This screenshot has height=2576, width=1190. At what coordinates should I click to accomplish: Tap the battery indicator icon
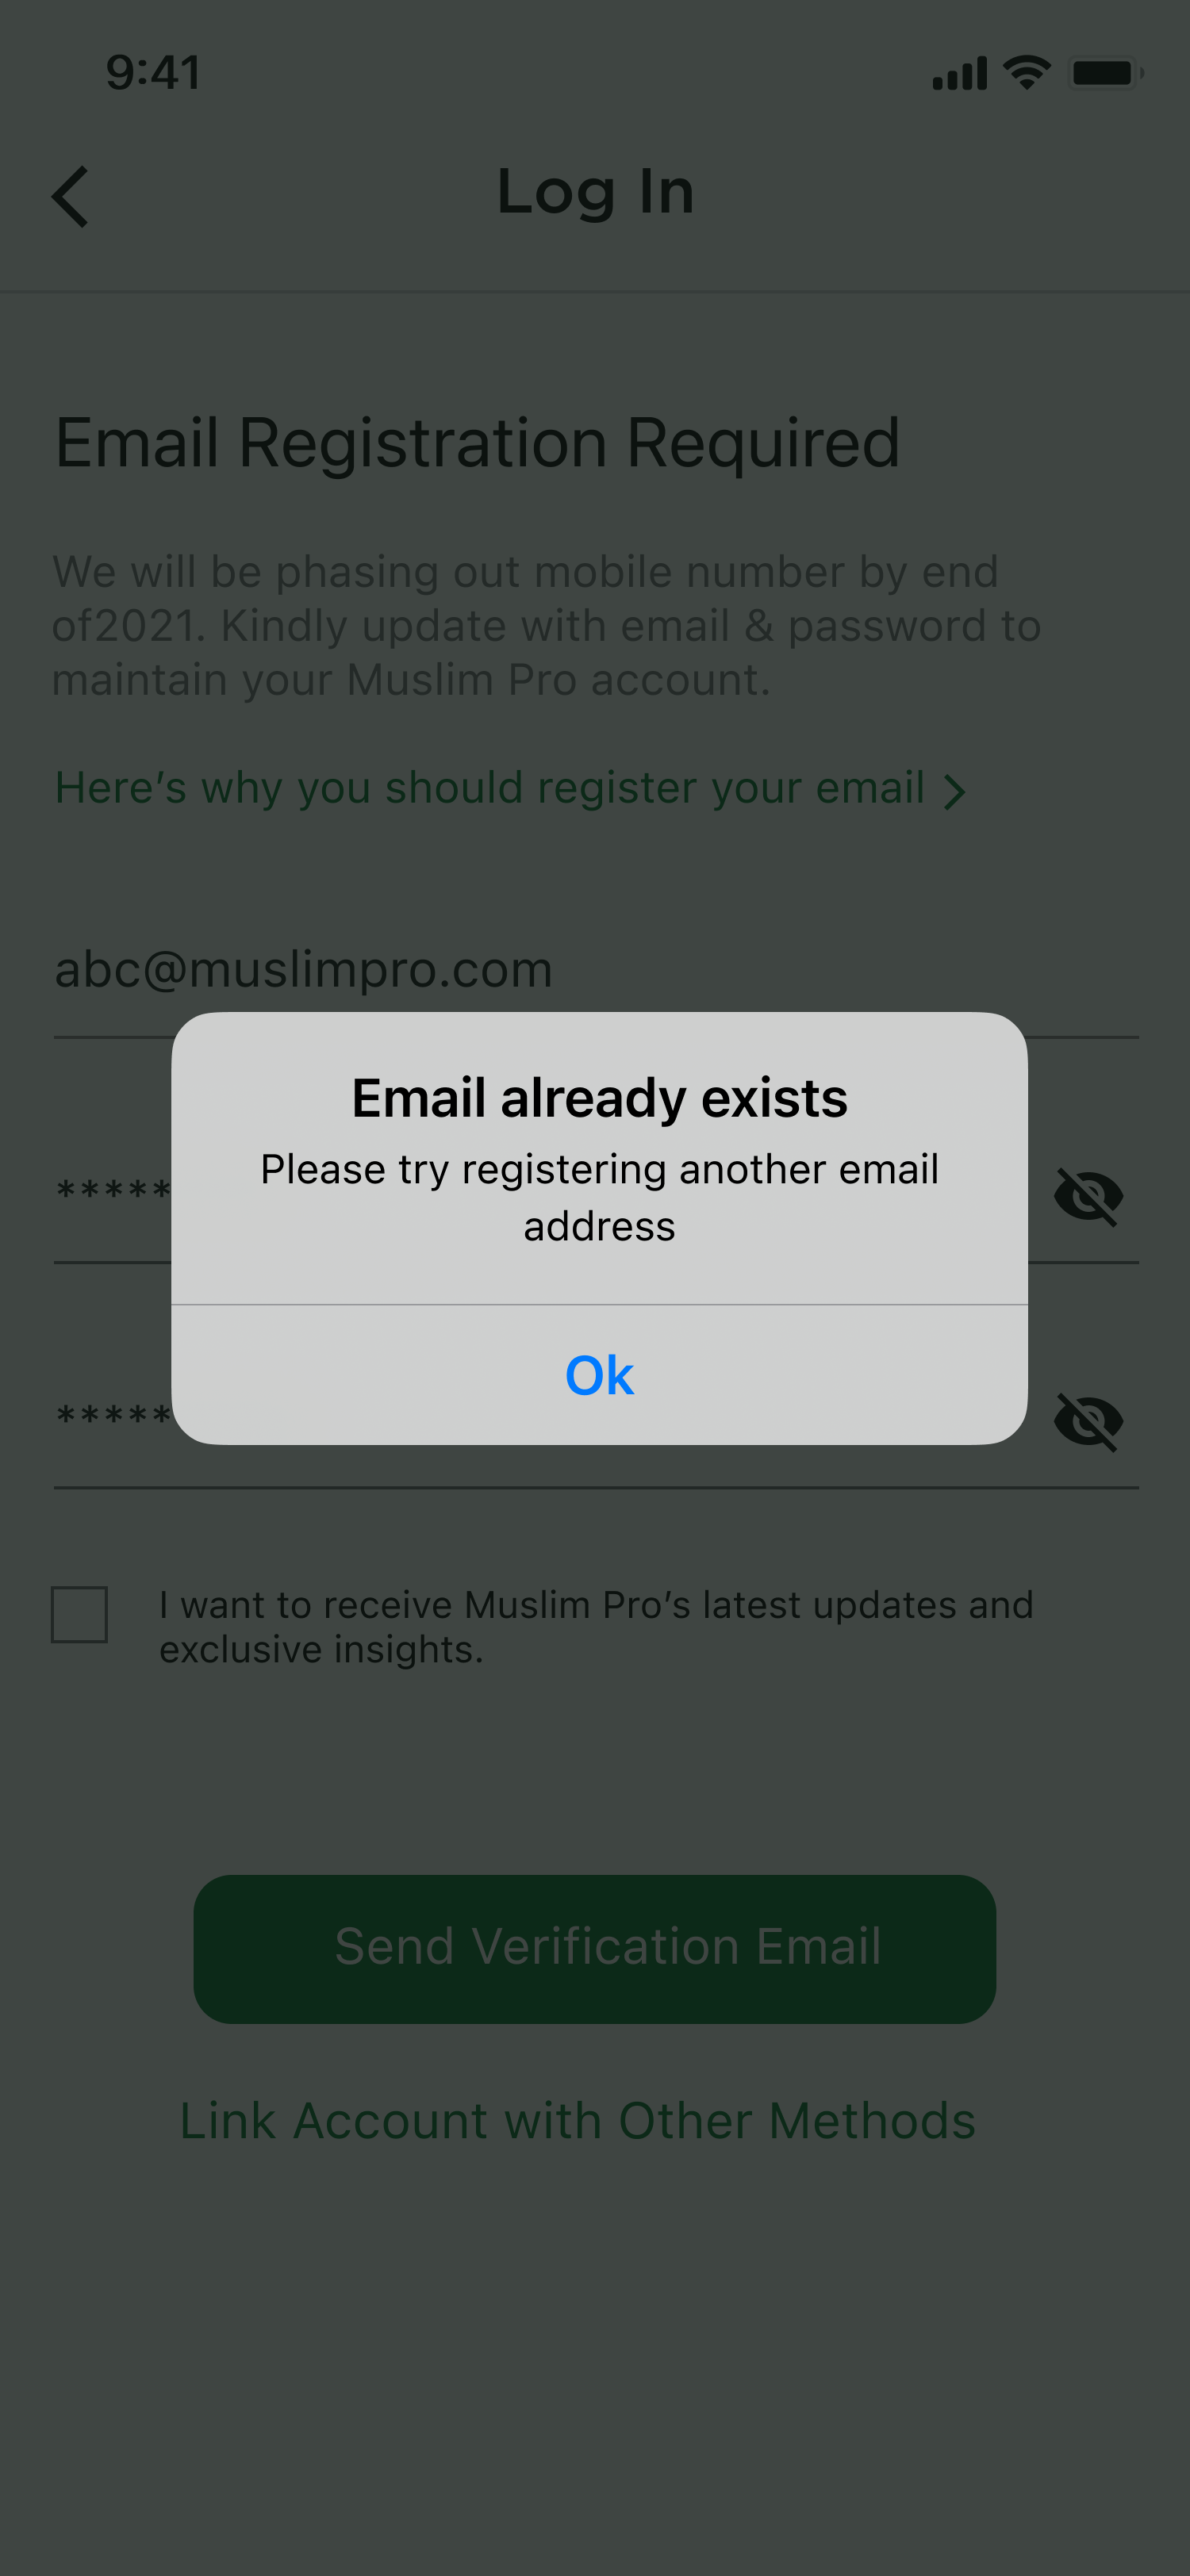(1106, 73)
